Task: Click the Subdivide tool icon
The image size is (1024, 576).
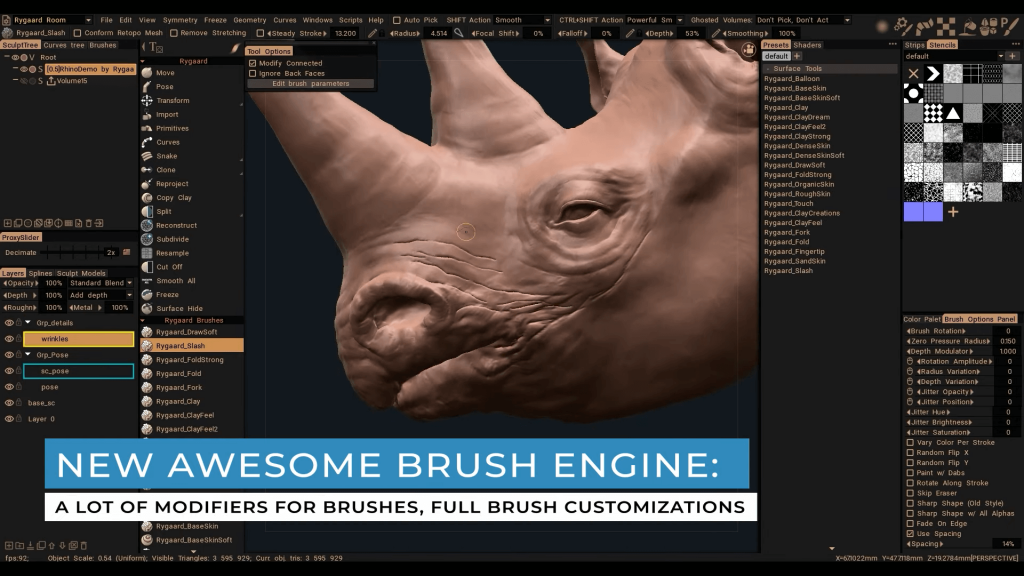Action: click(x=147, y=239)
